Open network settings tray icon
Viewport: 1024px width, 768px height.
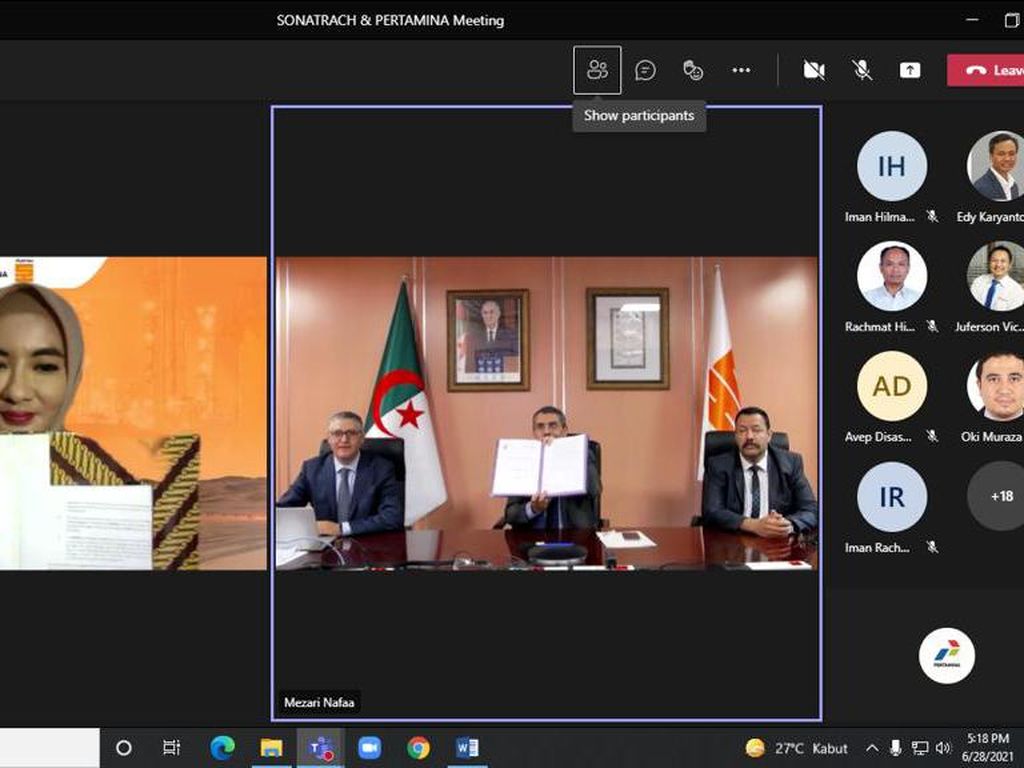pyautogui.click(x=920, y=748)
